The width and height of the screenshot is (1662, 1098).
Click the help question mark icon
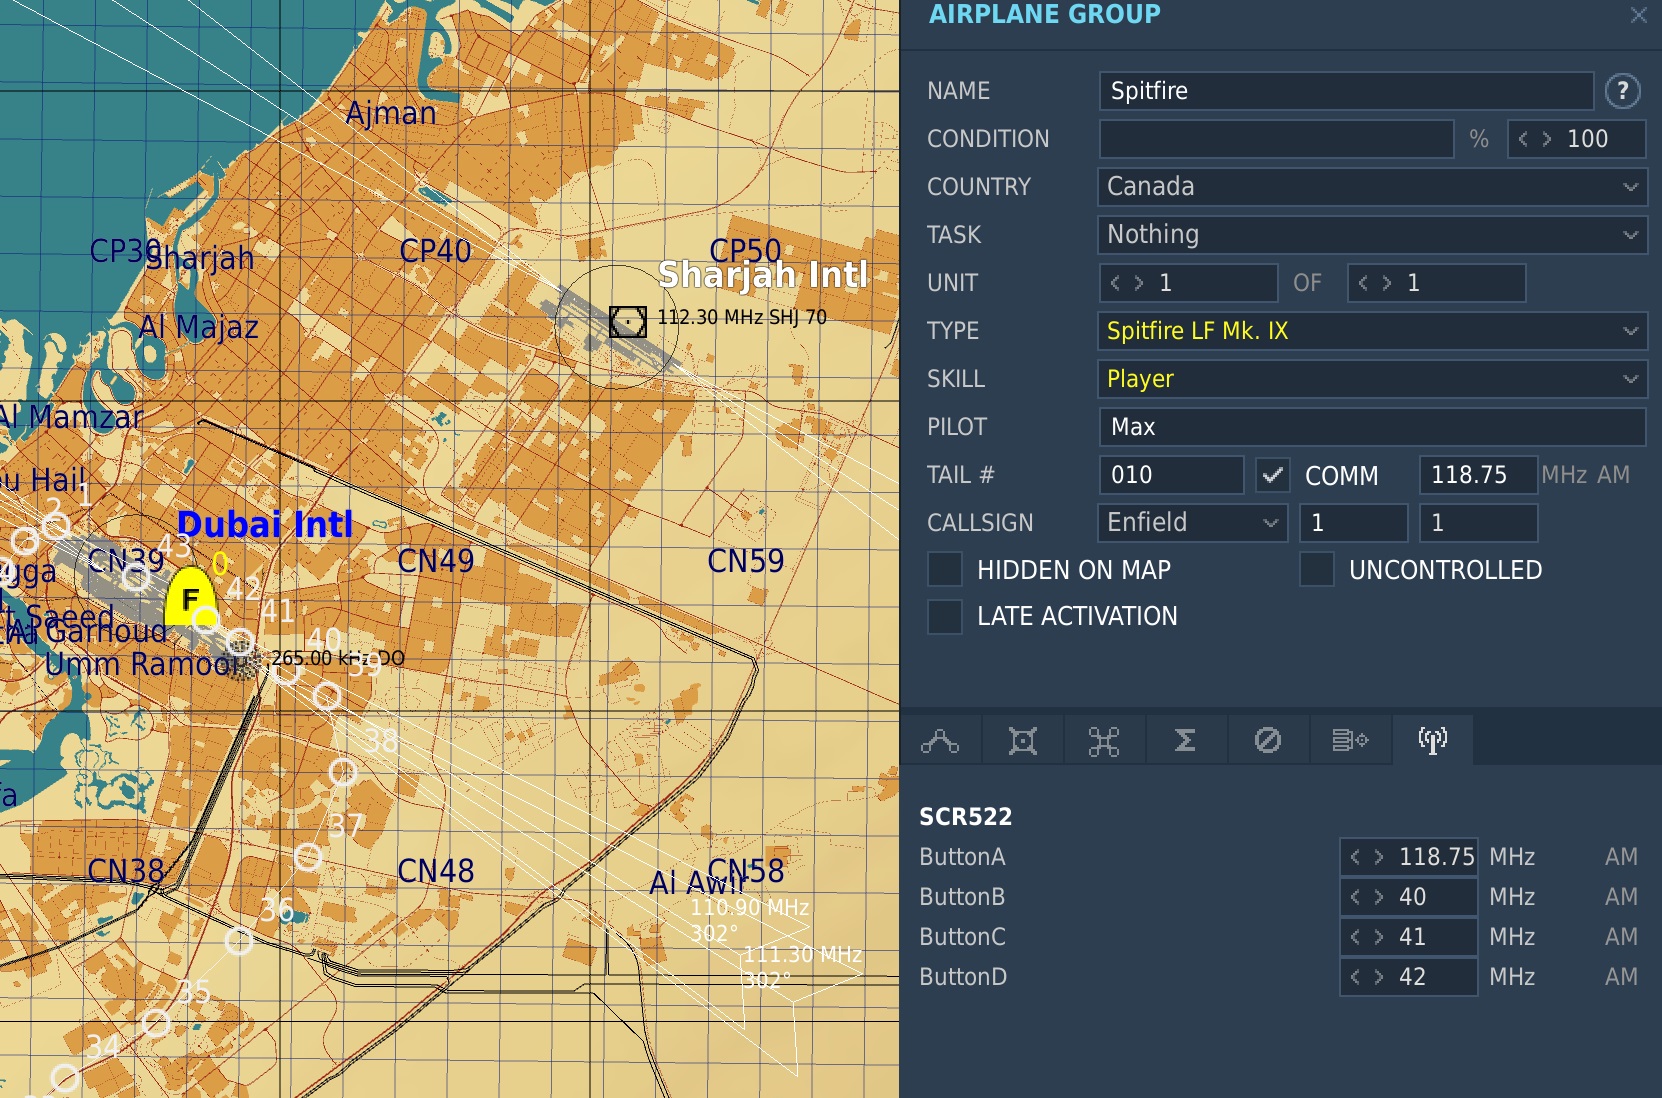point(1622,91)
